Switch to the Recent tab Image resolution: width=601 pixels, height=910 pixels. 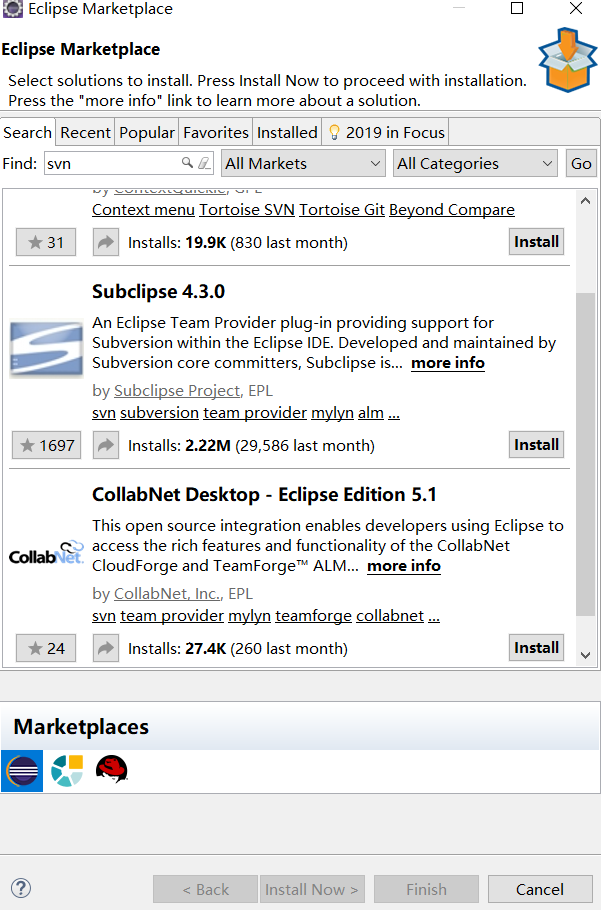[x=85, y=132]
